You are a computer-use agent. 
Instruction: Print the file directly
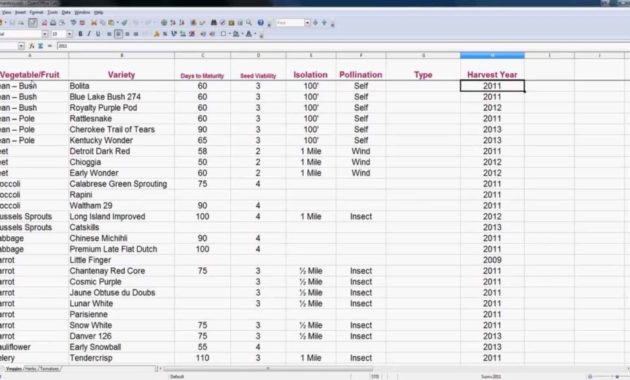point(53,23)
